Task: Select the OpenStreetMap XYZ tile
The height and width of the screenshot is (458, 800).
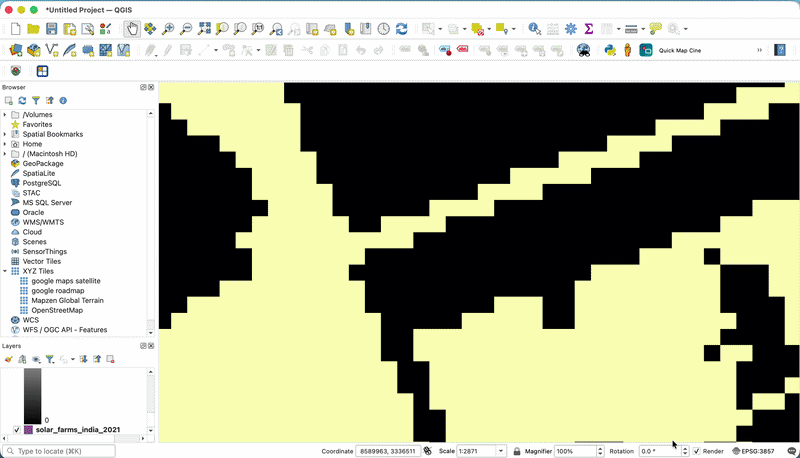Action: (x=57, y=310)
